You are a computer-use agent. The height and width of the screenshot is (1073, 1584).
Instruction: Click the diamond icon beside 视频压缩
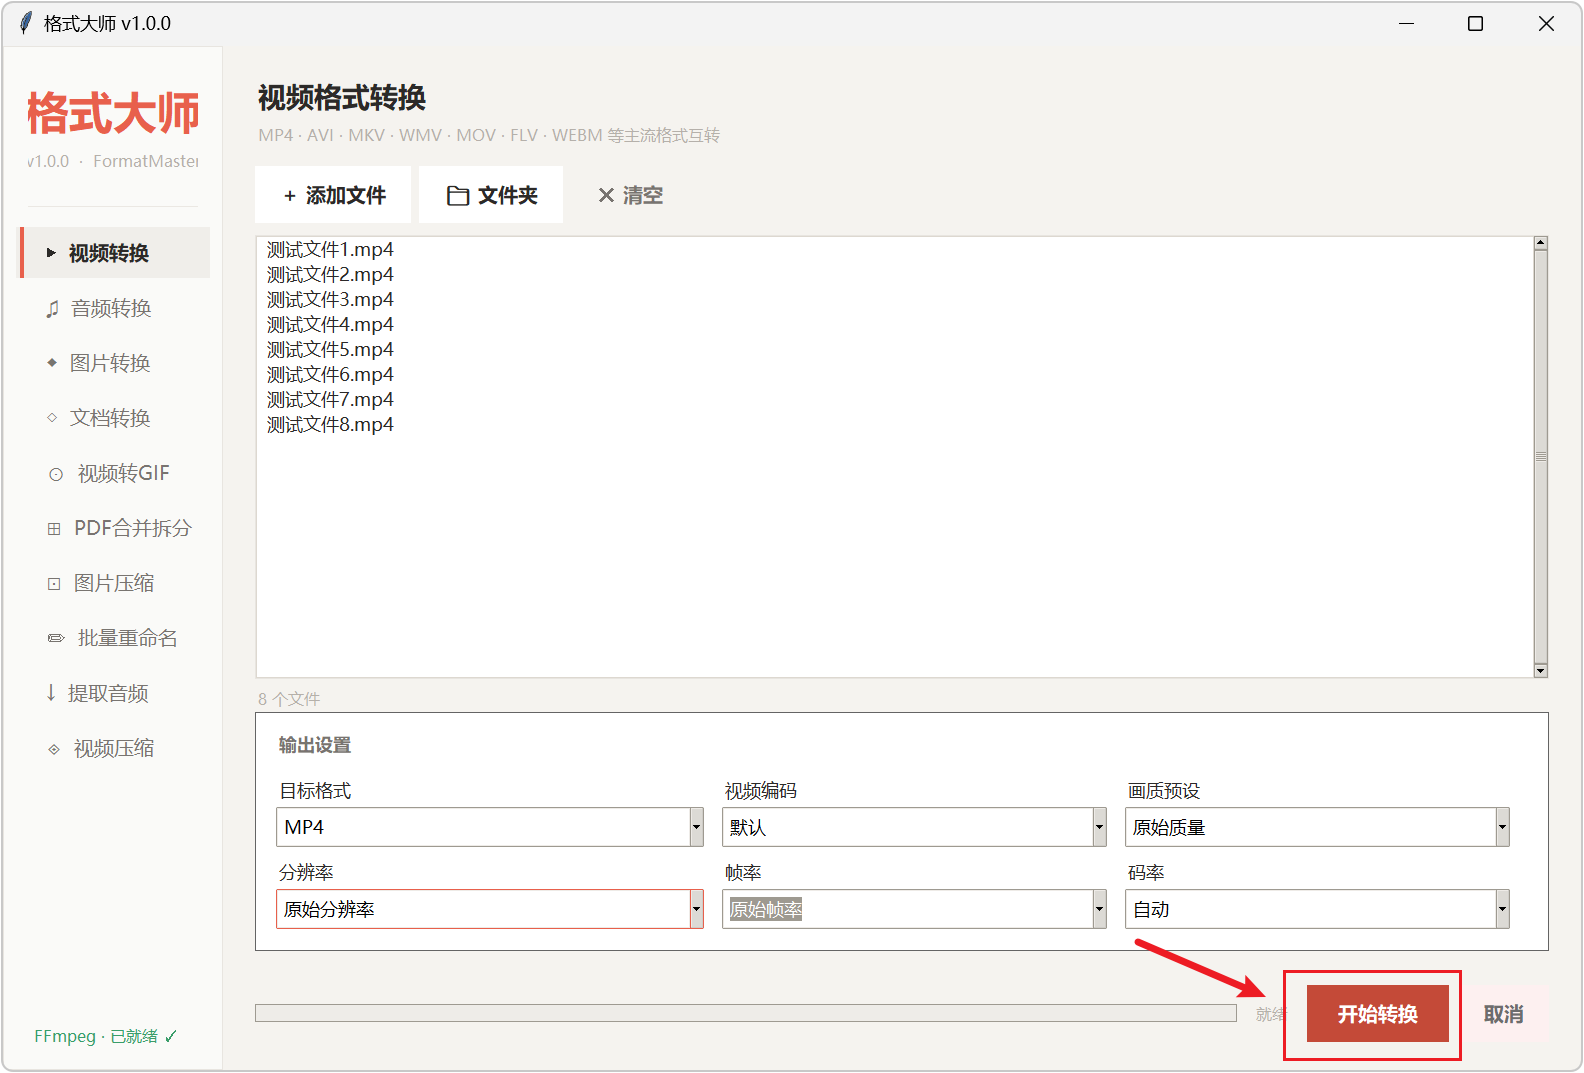pos(54,749)
